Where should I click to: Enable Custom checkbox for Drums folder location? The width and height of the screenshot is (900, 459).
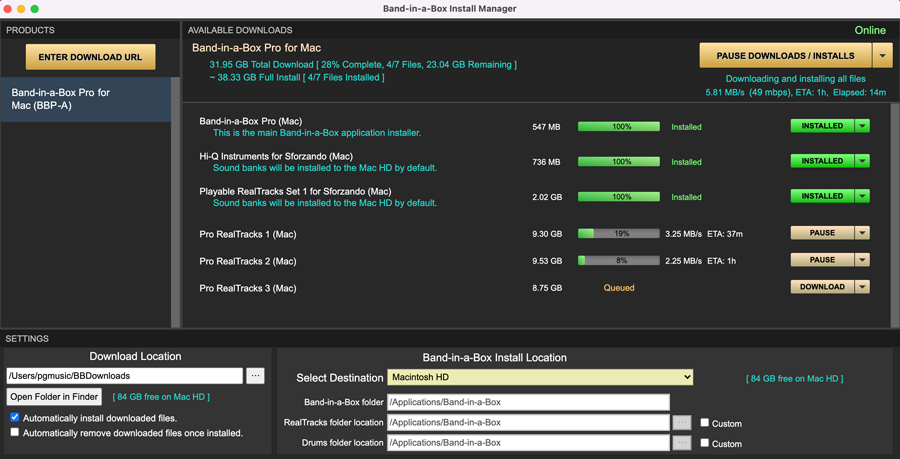point(705,443)
